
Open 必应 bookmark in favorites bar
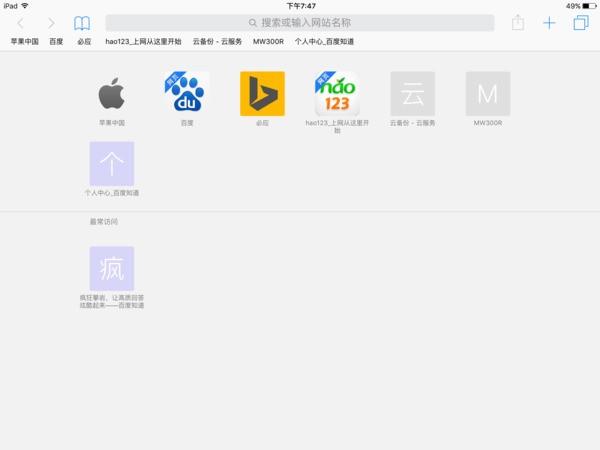click(x=84, y=41)
